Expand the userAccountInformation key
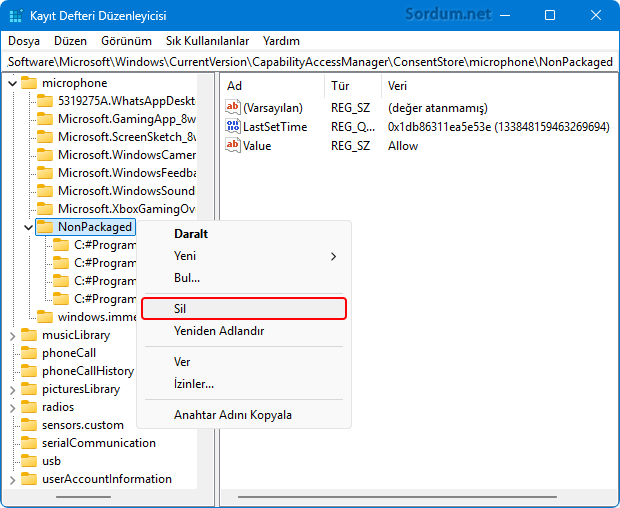Viewport: 620px width, 508px height. click(x=12, y=479)
